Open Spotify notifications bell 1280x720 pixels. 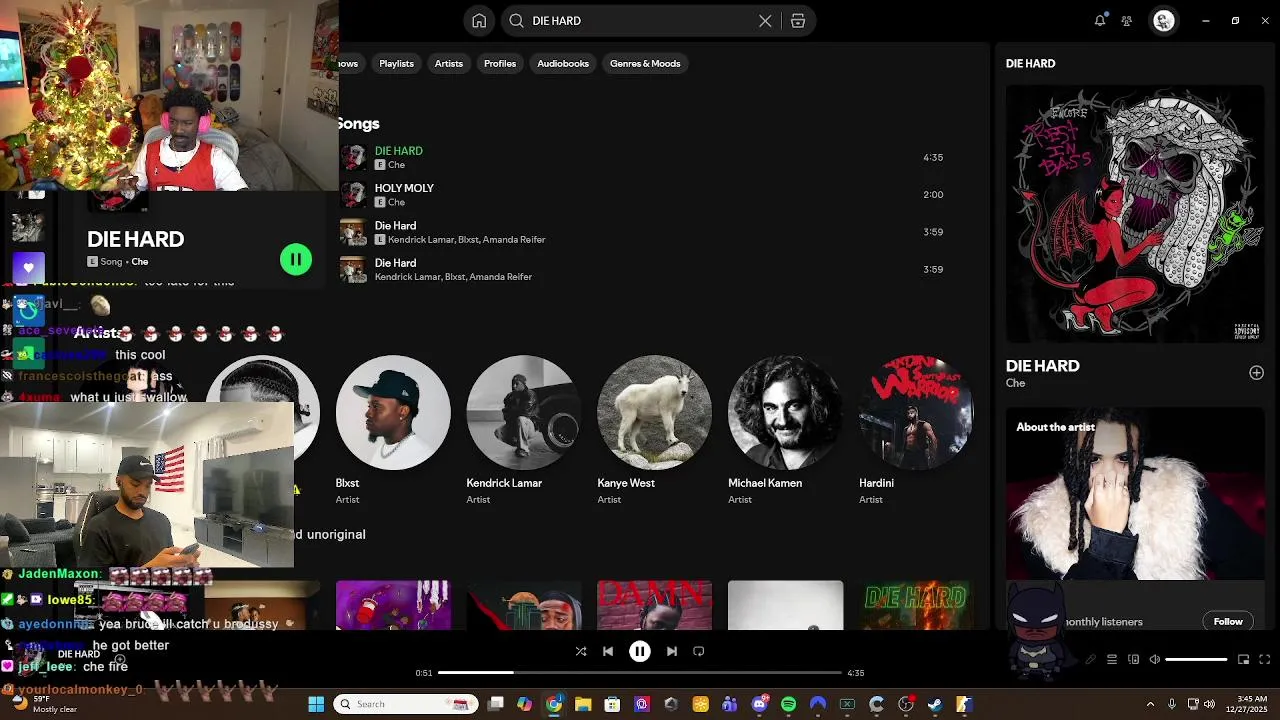1100,20
